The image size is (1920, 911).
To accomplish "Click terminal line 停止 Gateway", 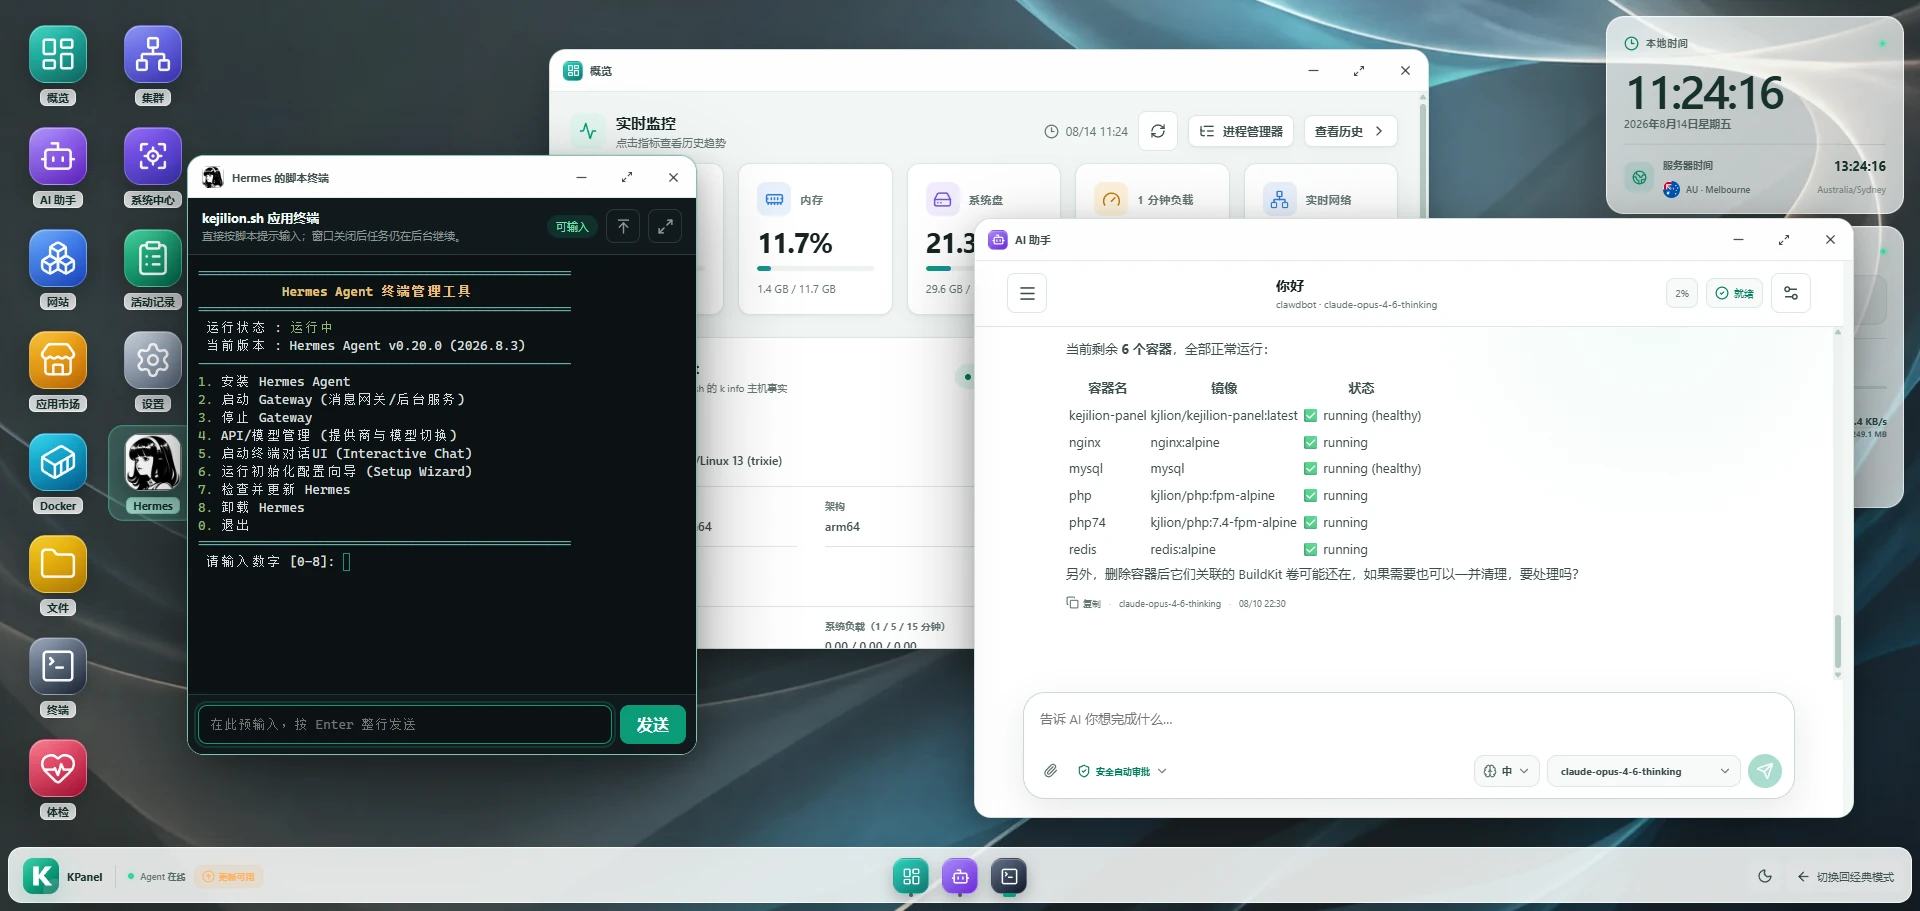I will pyautogui.click(x=255, y=418).
